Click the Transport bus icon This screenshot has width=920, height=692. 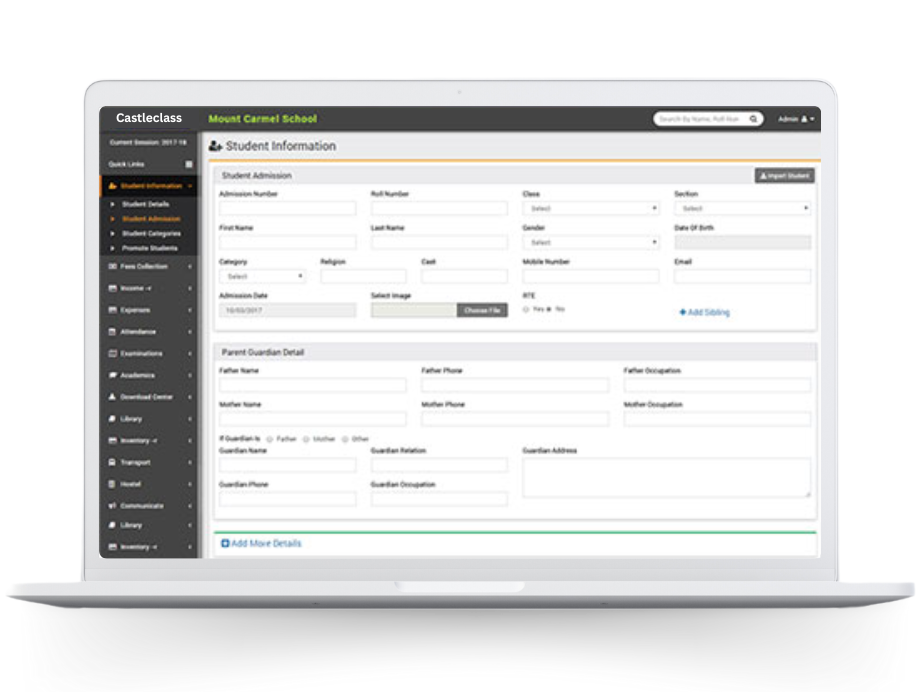[x=113, y=462]
